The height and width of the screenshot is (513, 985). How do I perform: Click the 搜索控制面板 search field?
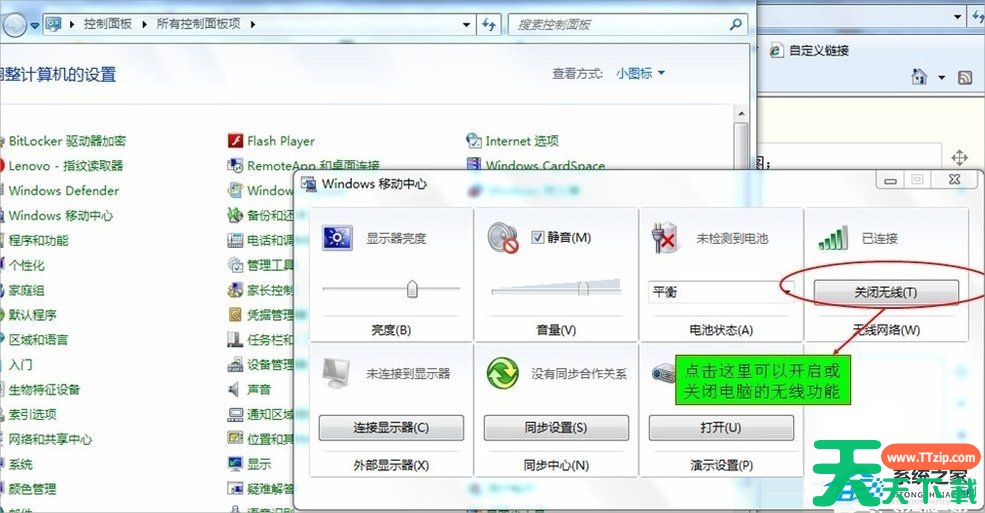click(x=620, y=24)
